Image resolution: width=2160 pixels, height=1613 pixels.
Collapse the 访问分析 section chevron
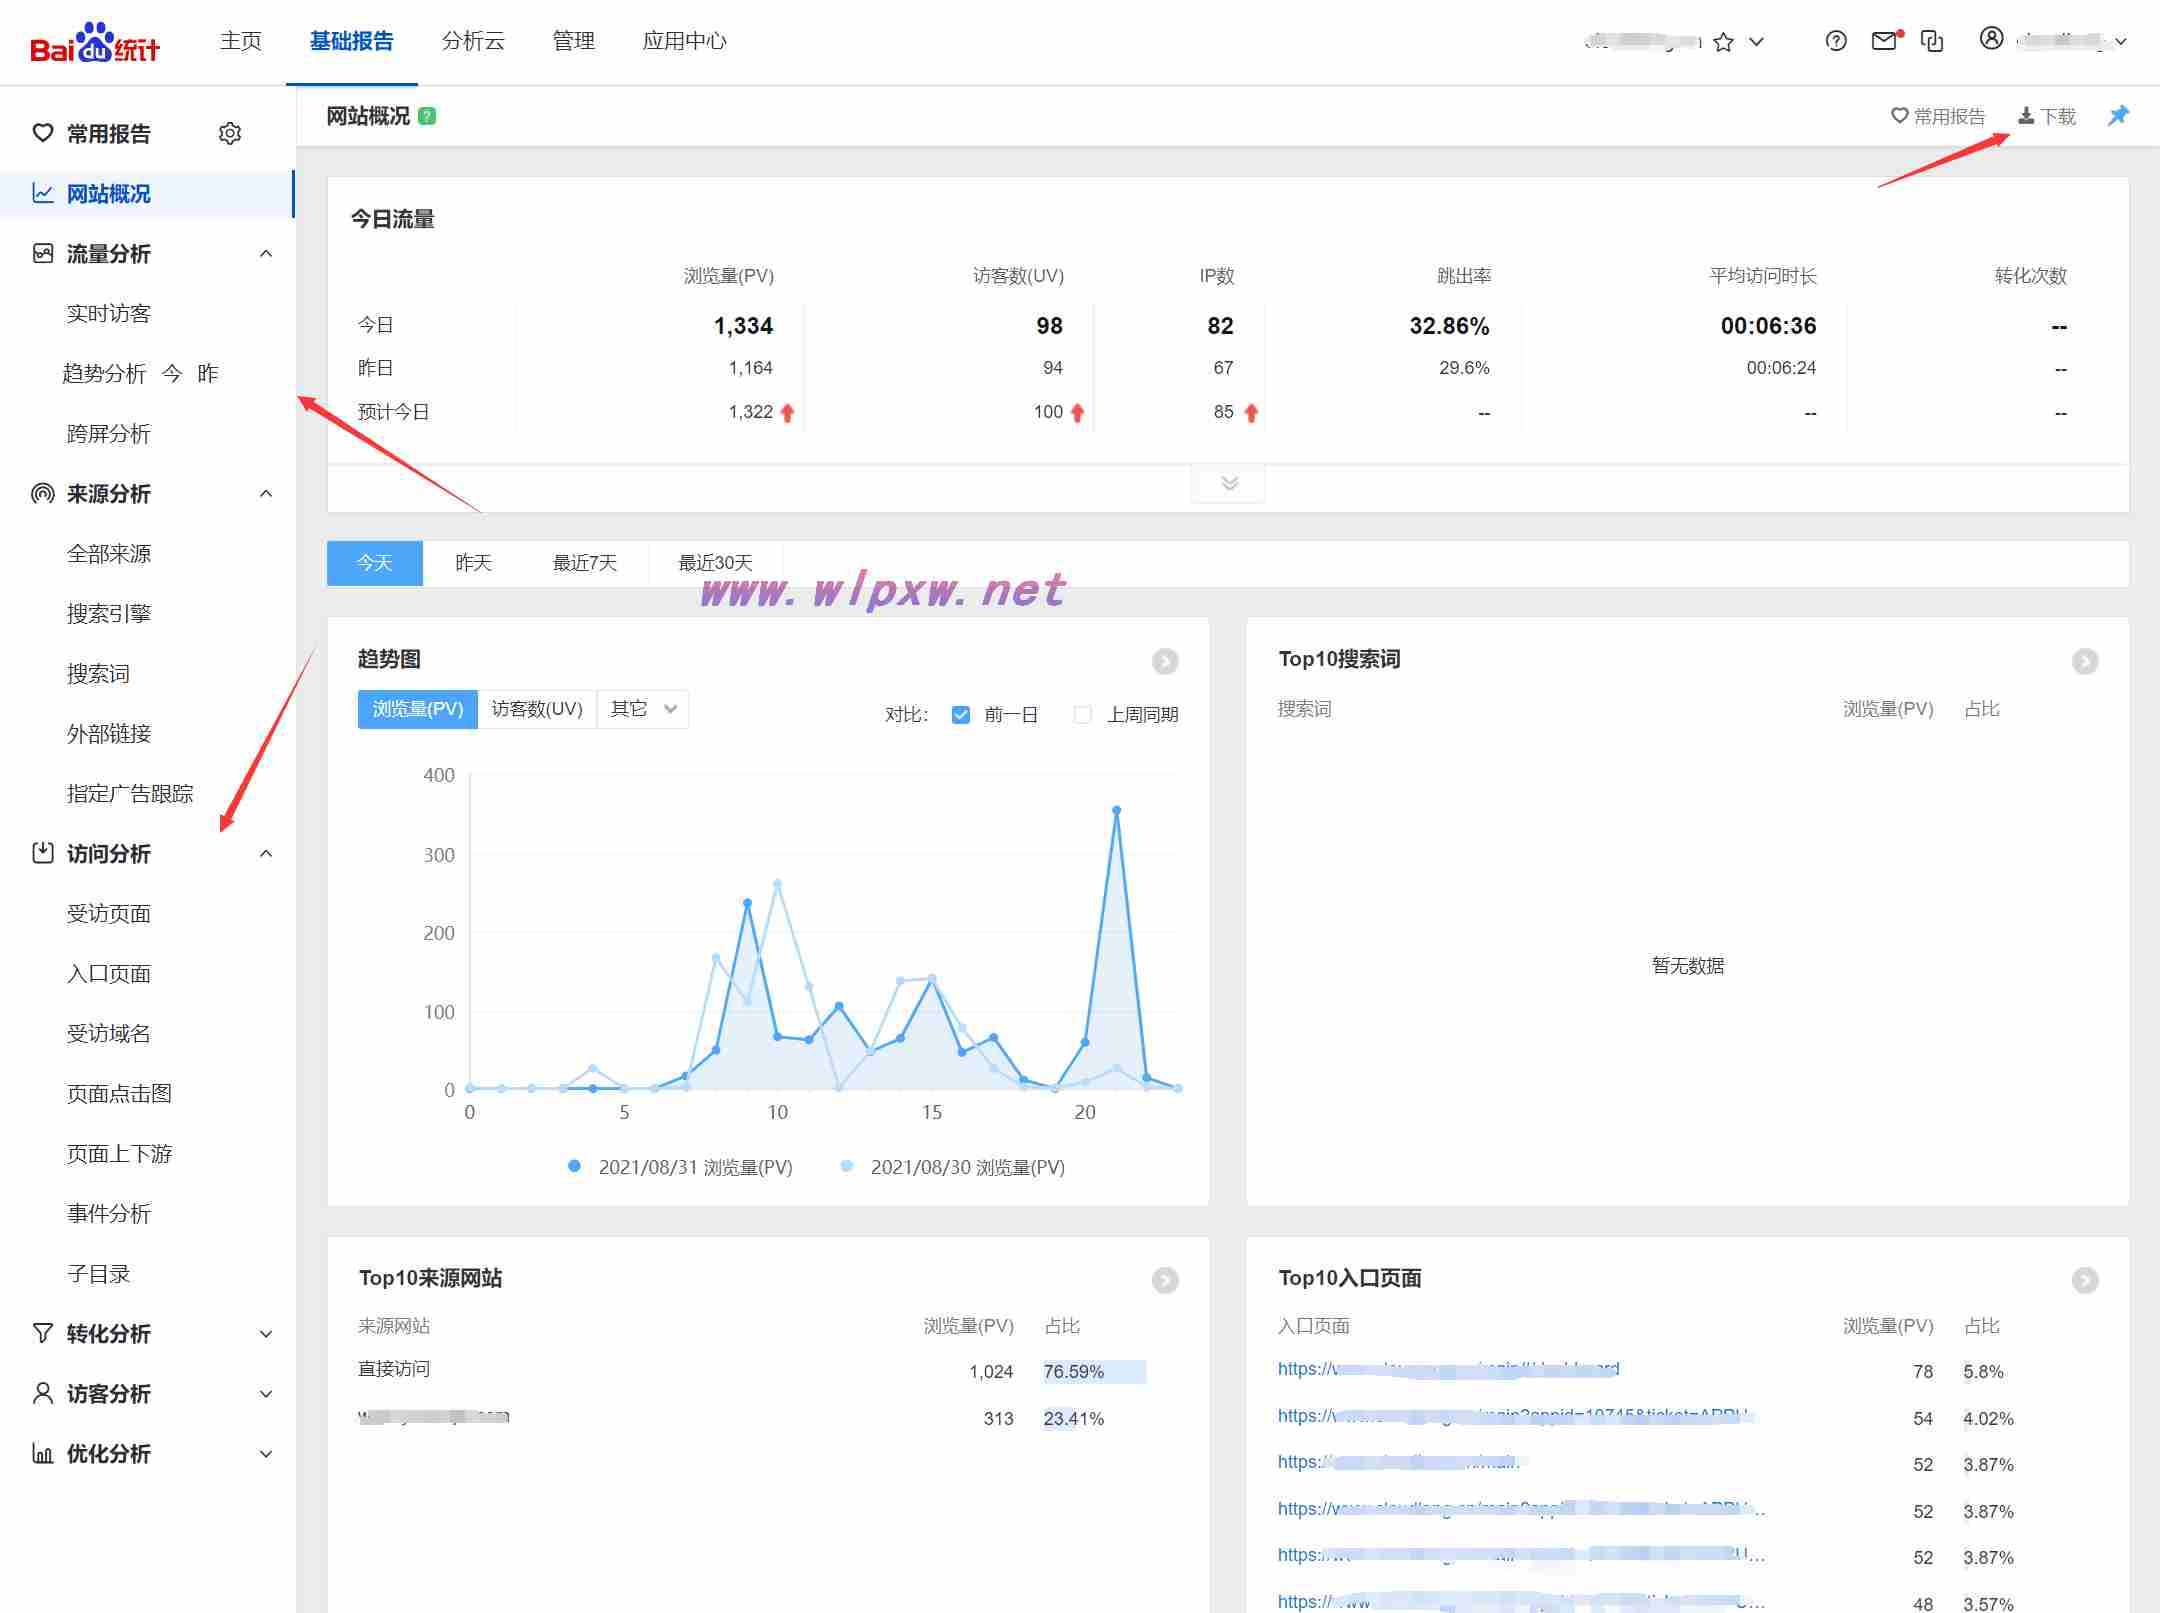[266, 853]
